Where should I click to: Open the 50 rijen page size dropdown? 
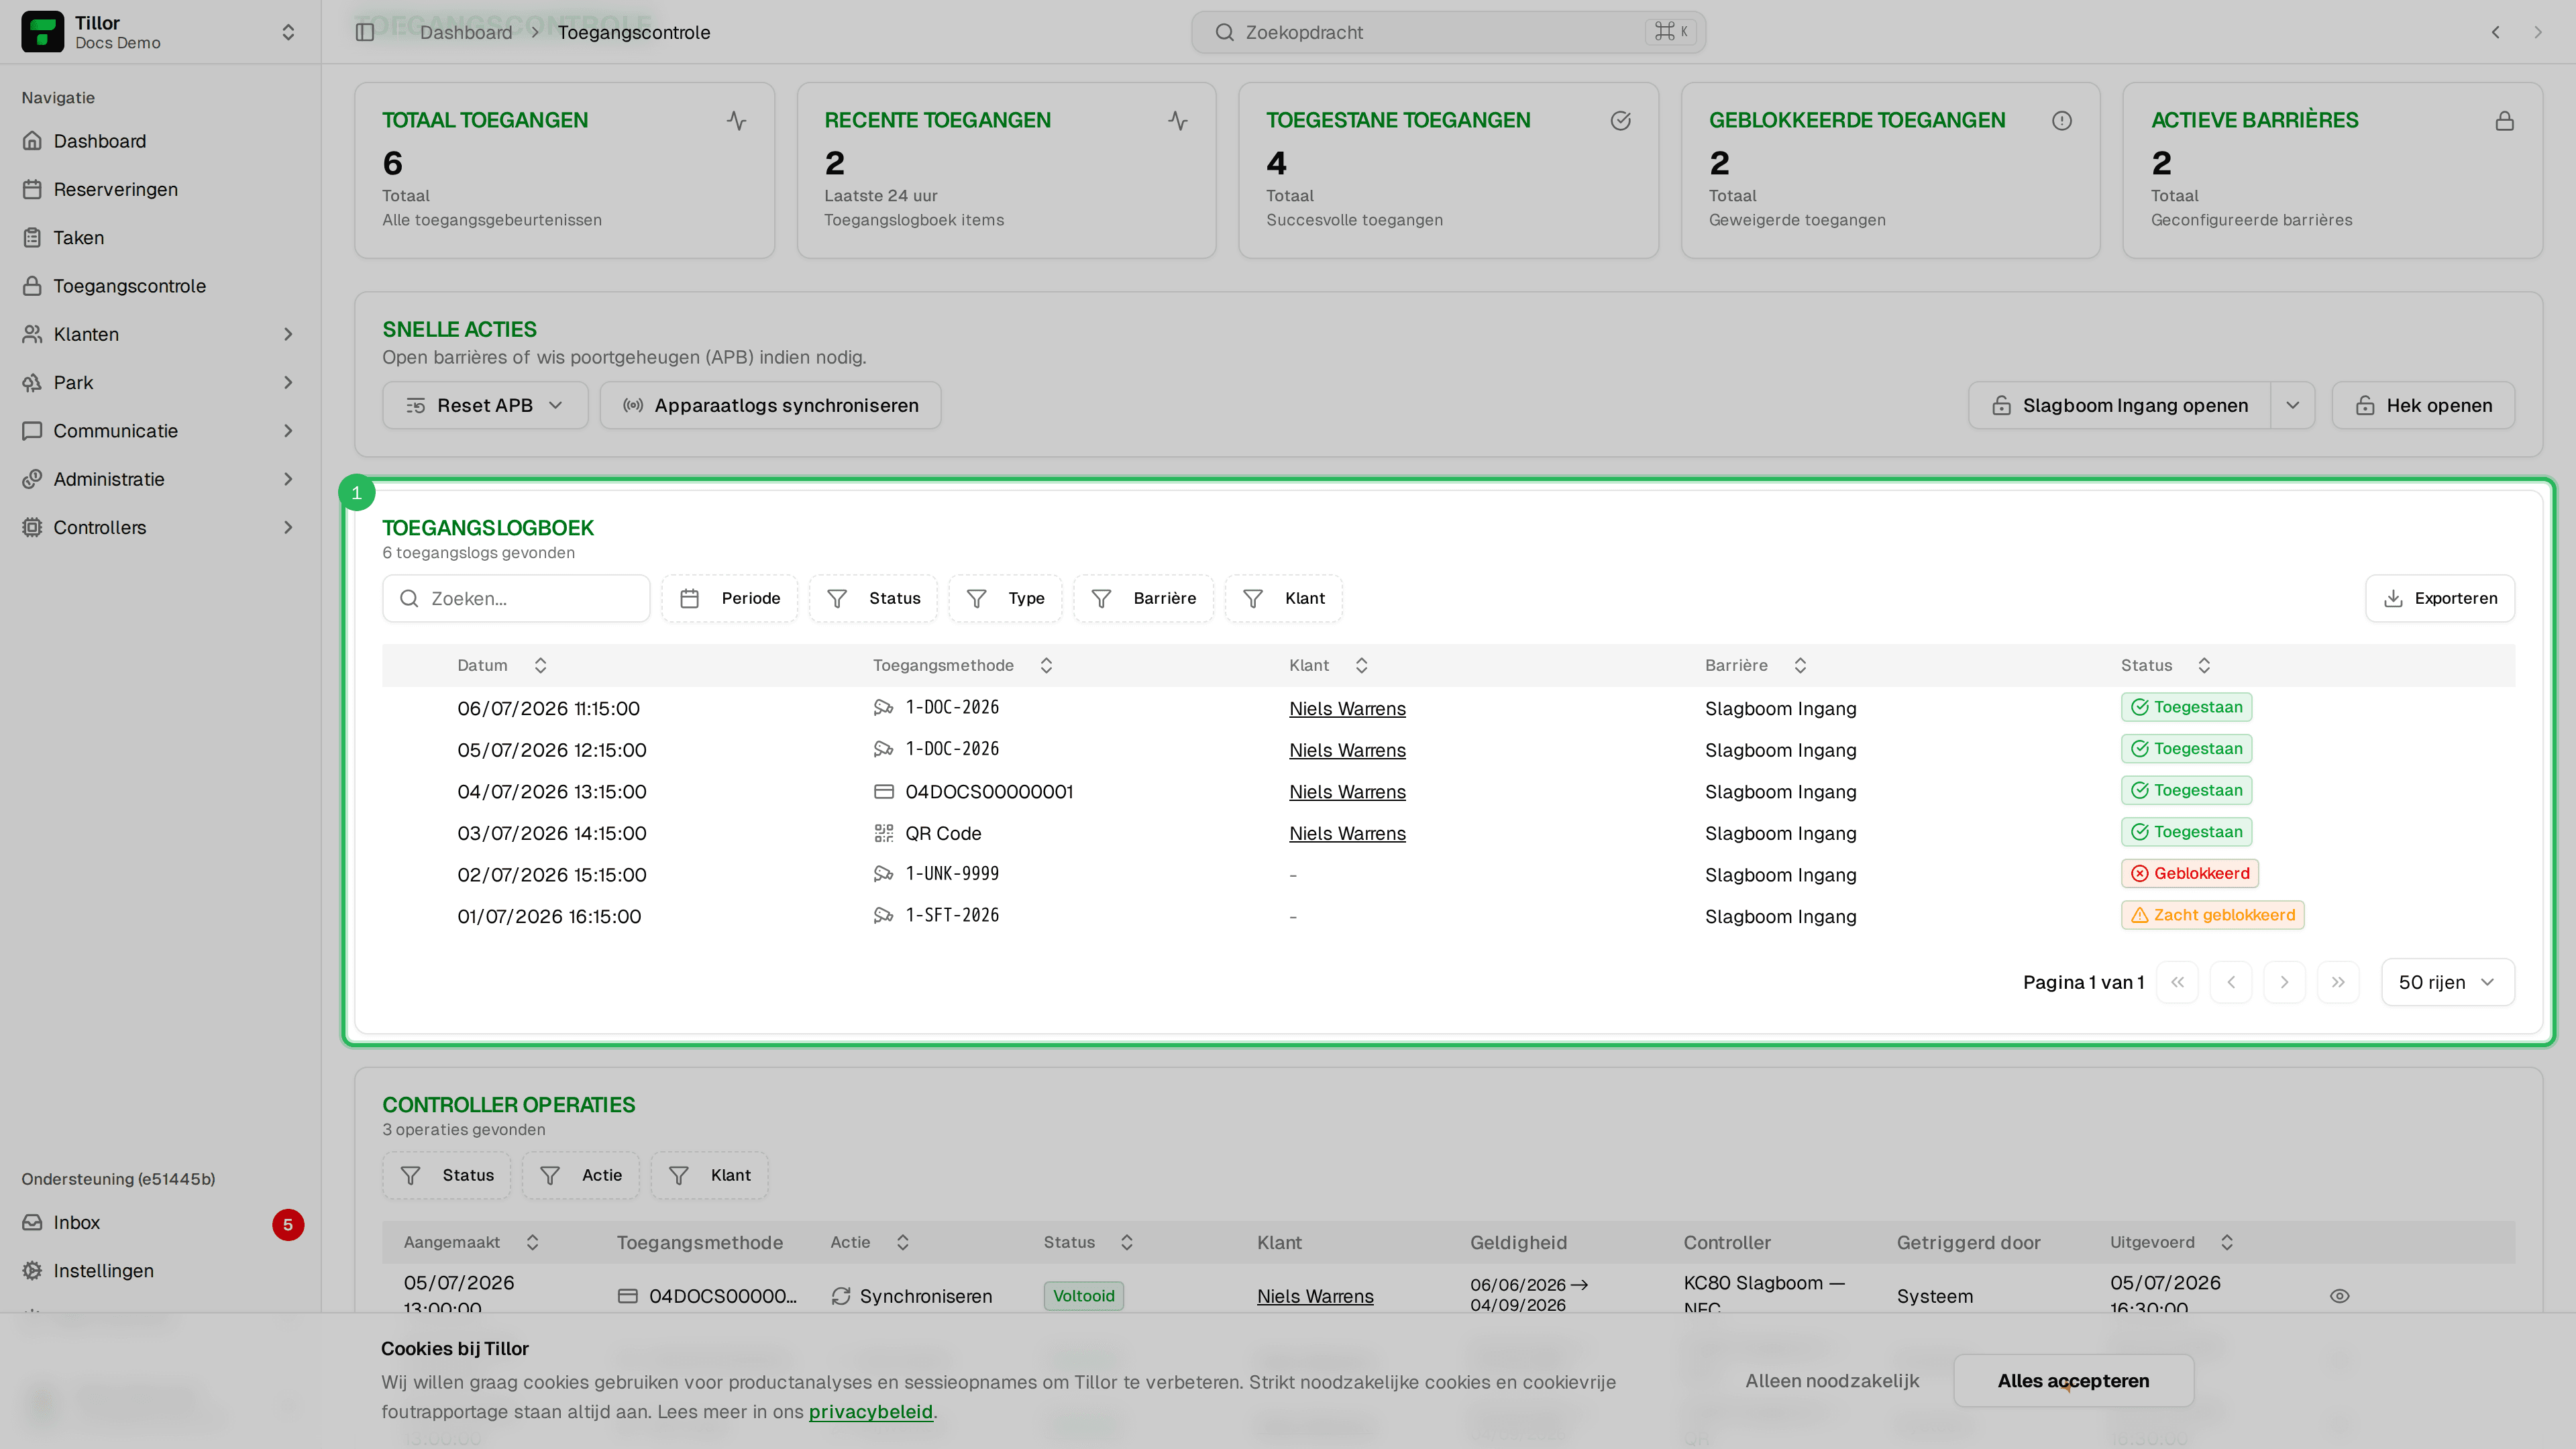(x=2448, y=982)
